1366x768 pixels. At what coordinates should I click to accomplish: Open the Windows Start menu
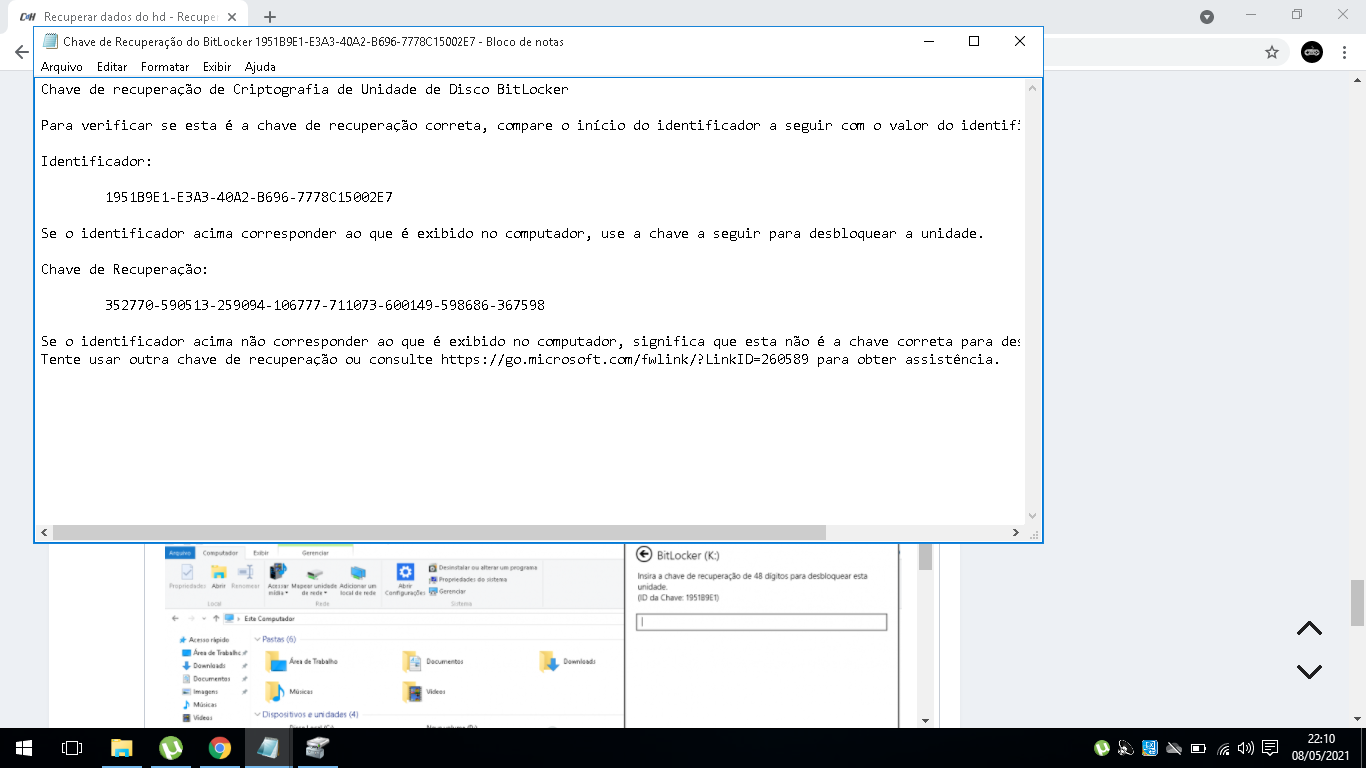pos(23,747)
